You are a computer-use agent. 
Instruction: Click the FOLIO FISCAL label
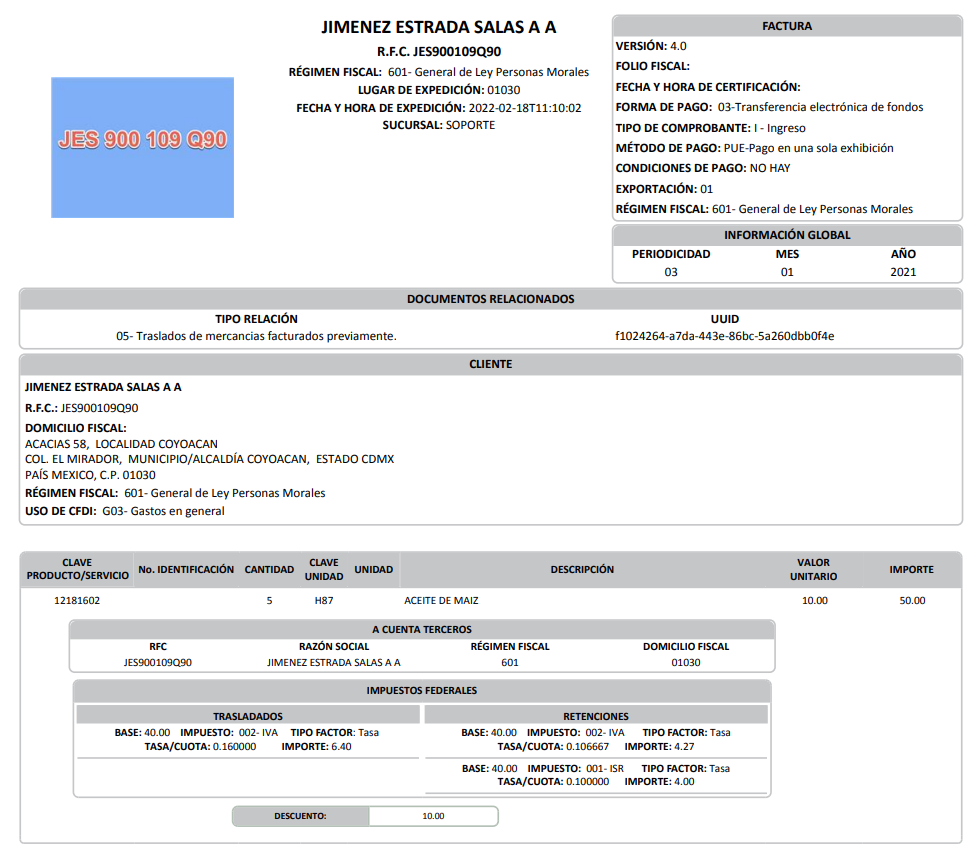[x=652, y=66]
